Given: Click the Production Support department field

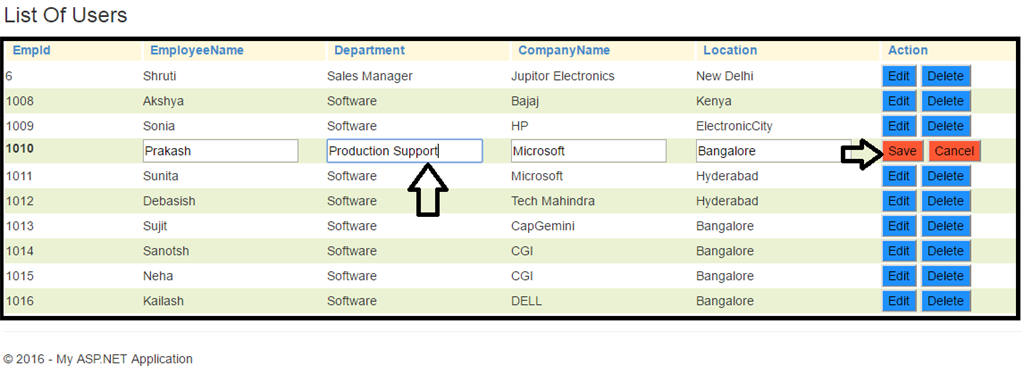Looking at the screenshot, I should [x=405, y=151].
